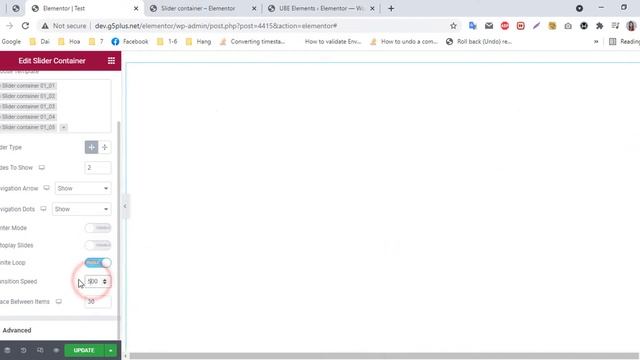Screen dimensions: 640x360
Task: Bookmark this page with the star icon
Action: point(453,26)
